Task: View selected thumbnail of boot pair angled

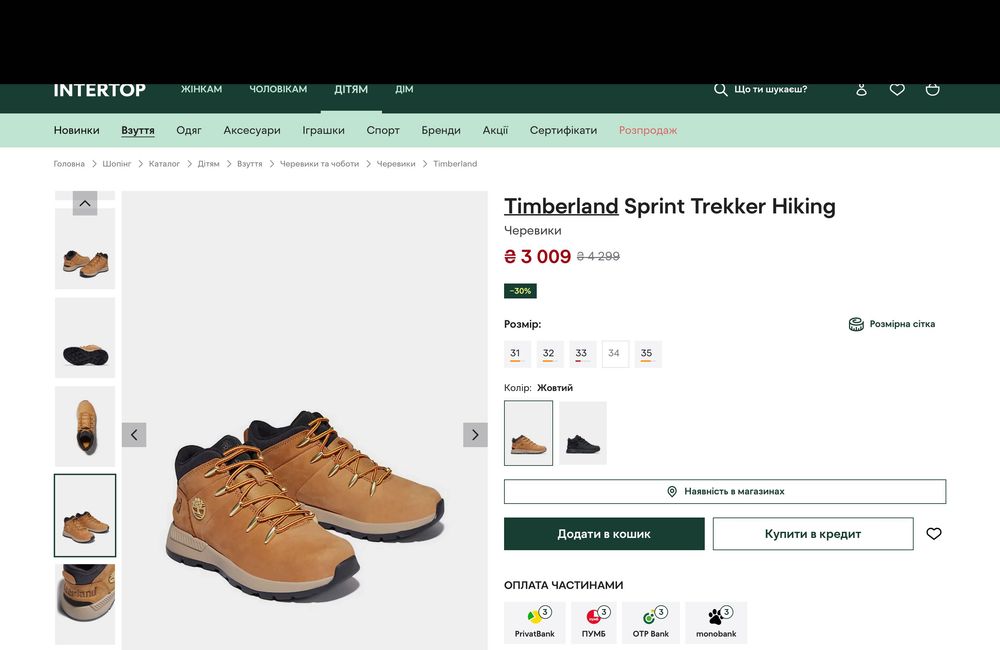Action: pos(85,515)
